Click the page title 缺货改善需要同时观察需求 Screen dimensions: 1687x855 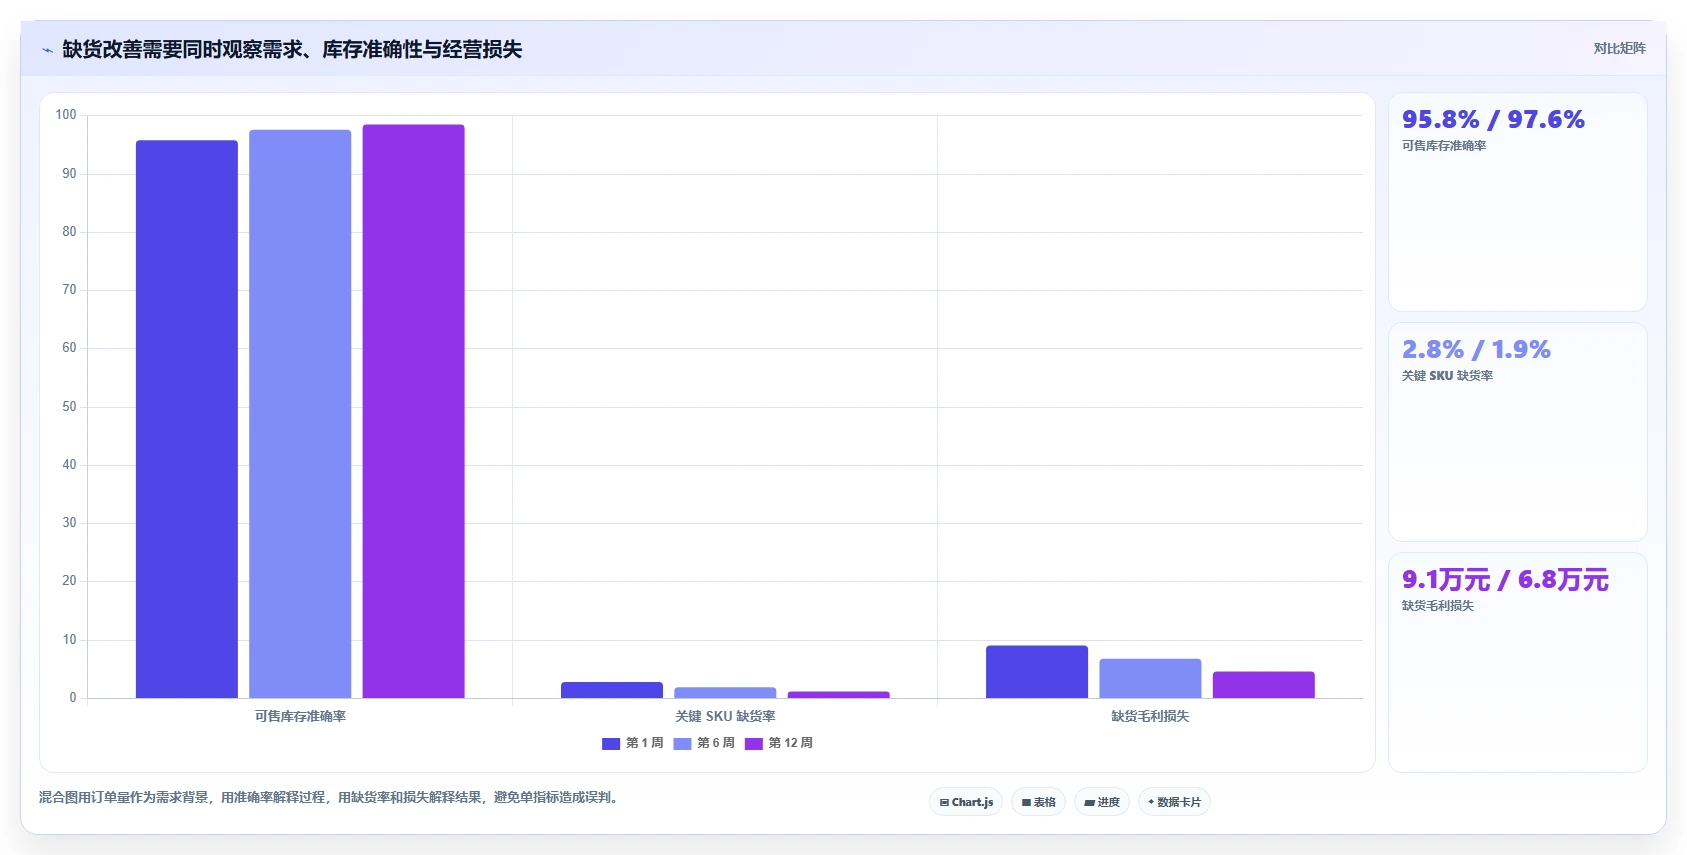tap(292, 50)
